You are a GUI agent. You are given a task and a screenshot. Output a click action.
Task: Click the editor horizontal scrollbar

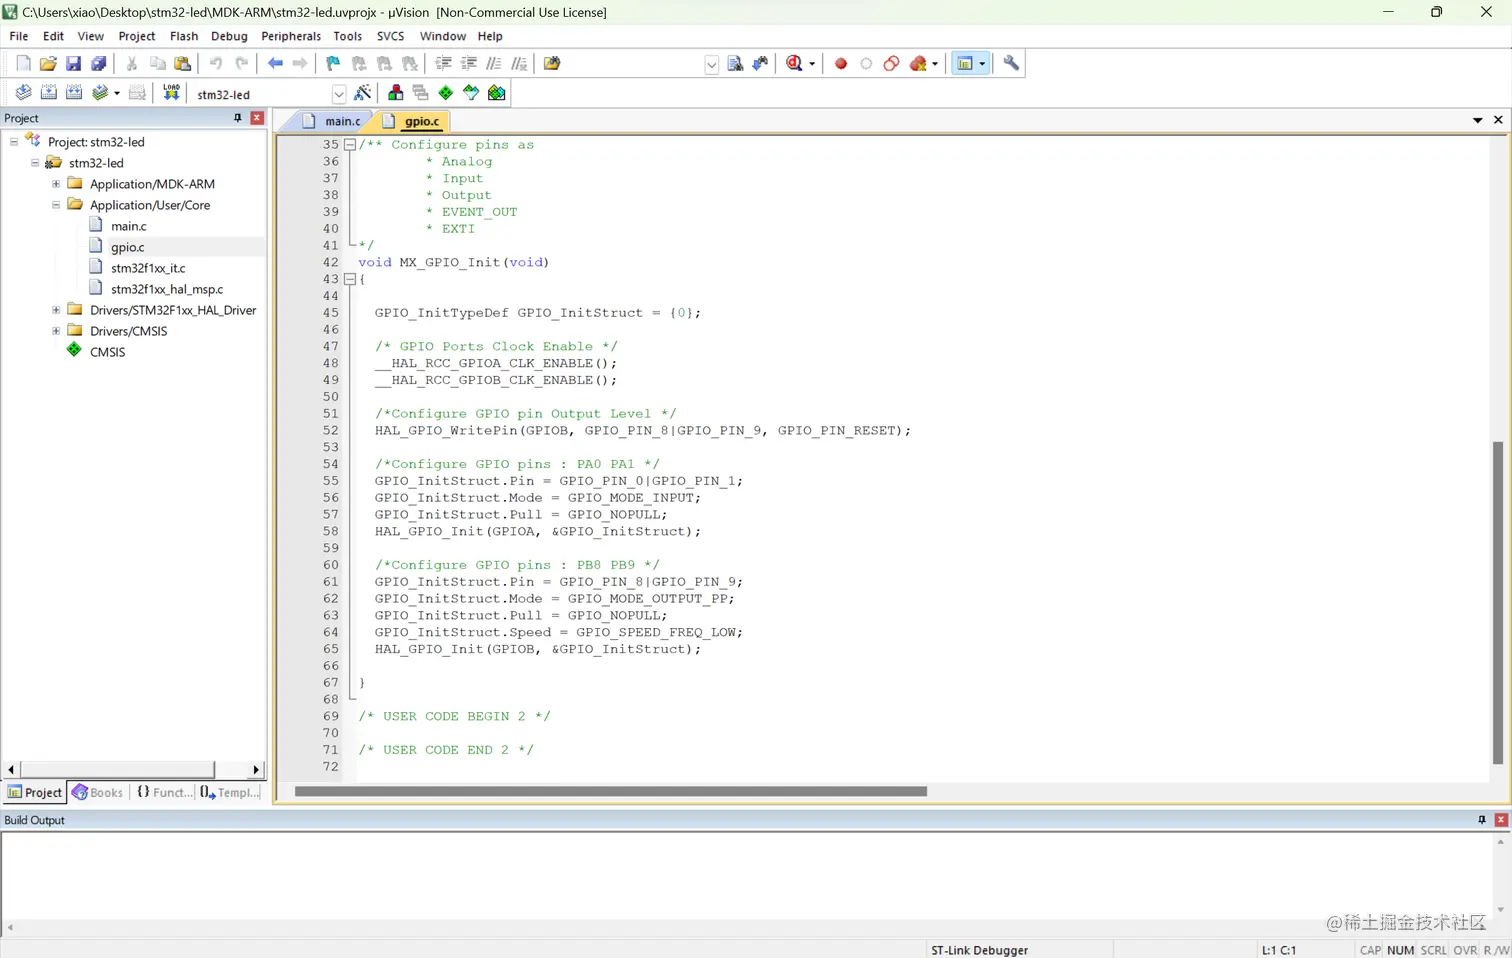(610, 791)
